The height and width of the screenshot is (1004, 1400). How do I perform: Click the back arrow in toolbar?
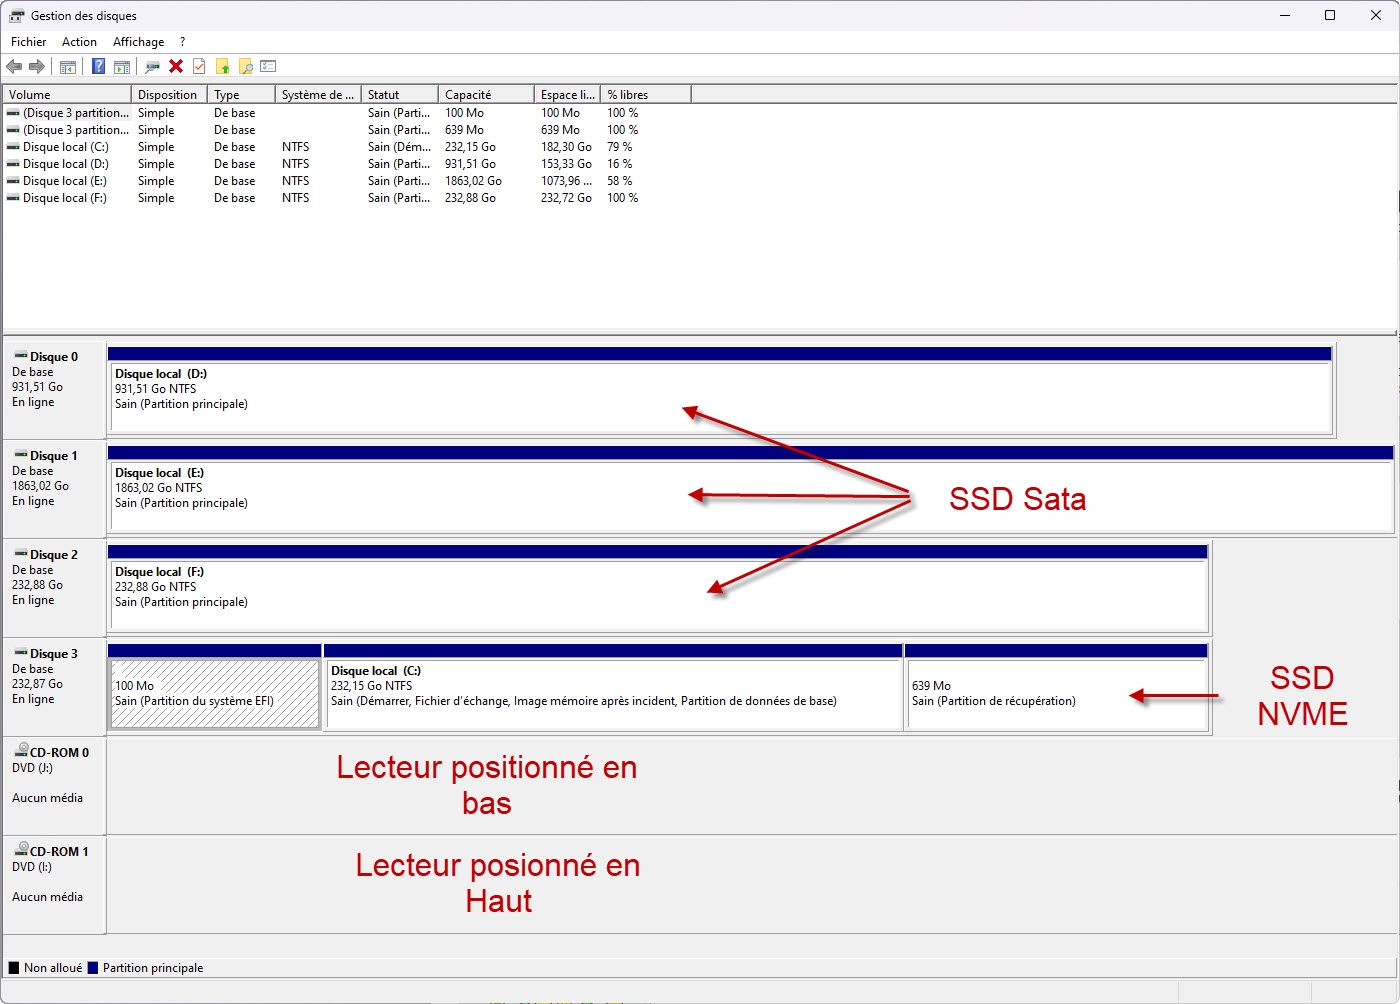pyautogui.click(x=14, y=67)
